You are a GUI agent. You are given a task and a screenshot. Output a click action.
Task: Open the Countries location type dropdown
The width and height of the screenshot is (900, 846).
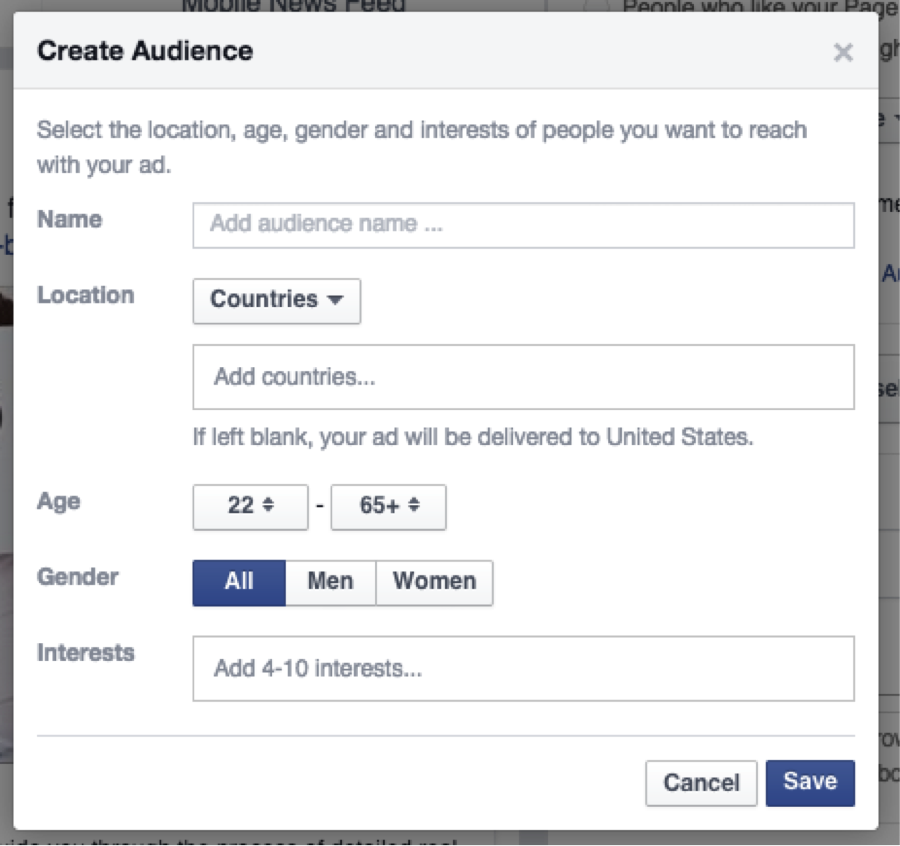(276, 300)
